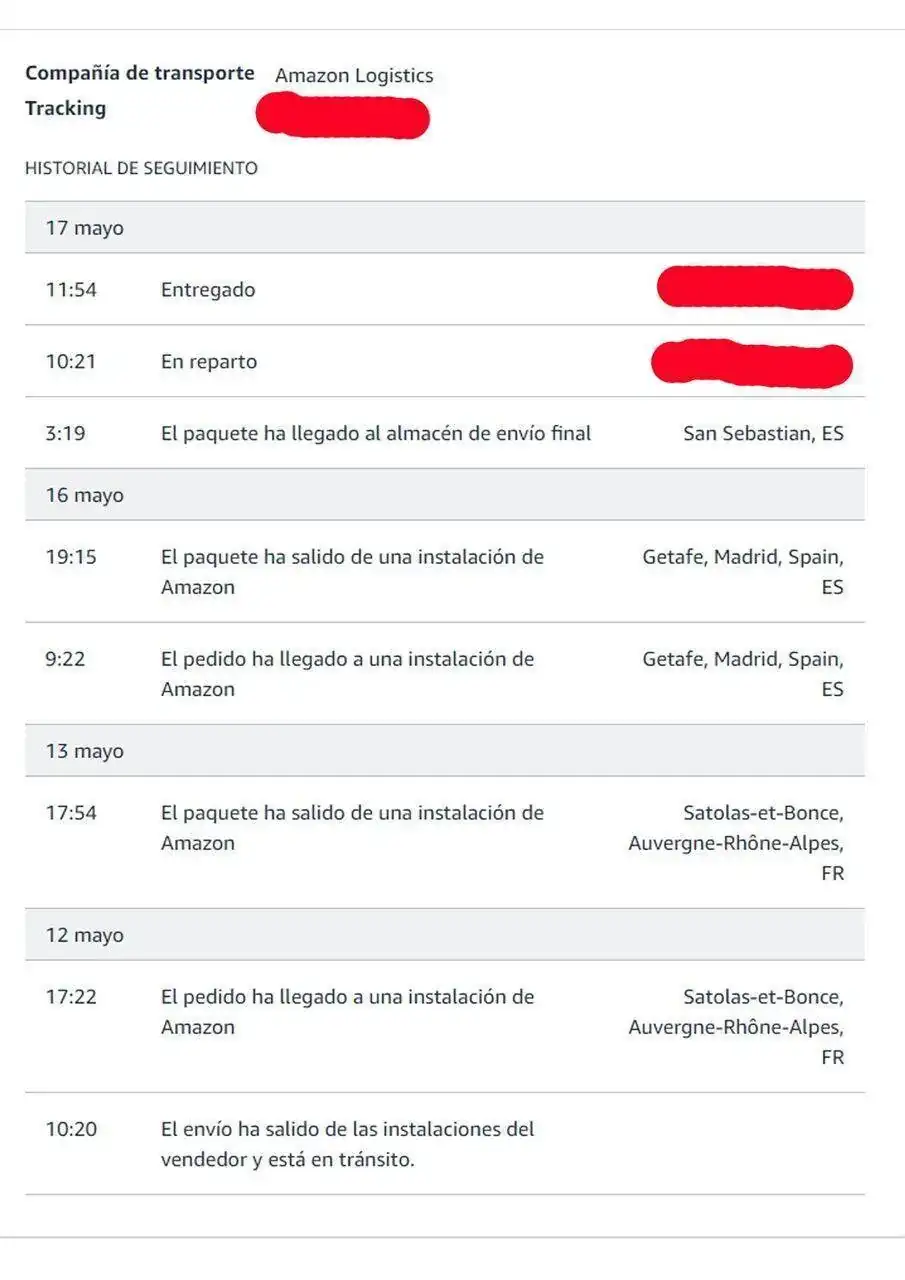Click the redacted location beside En reparto
Screen dimensions: 905x1280
click(751, 363)
